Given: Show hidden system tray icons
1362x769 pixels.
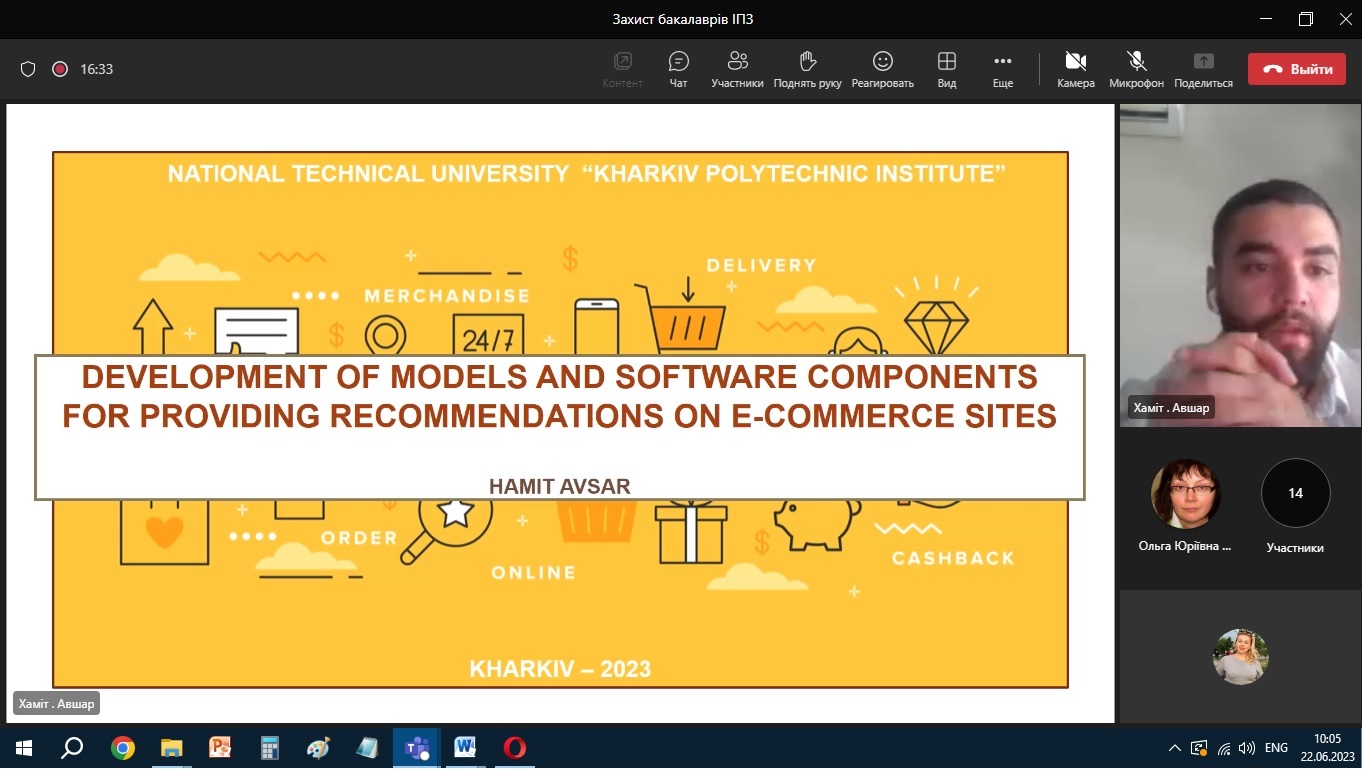Looking at the screenshot, I should pyautogui.click(x=1175, y=748).
